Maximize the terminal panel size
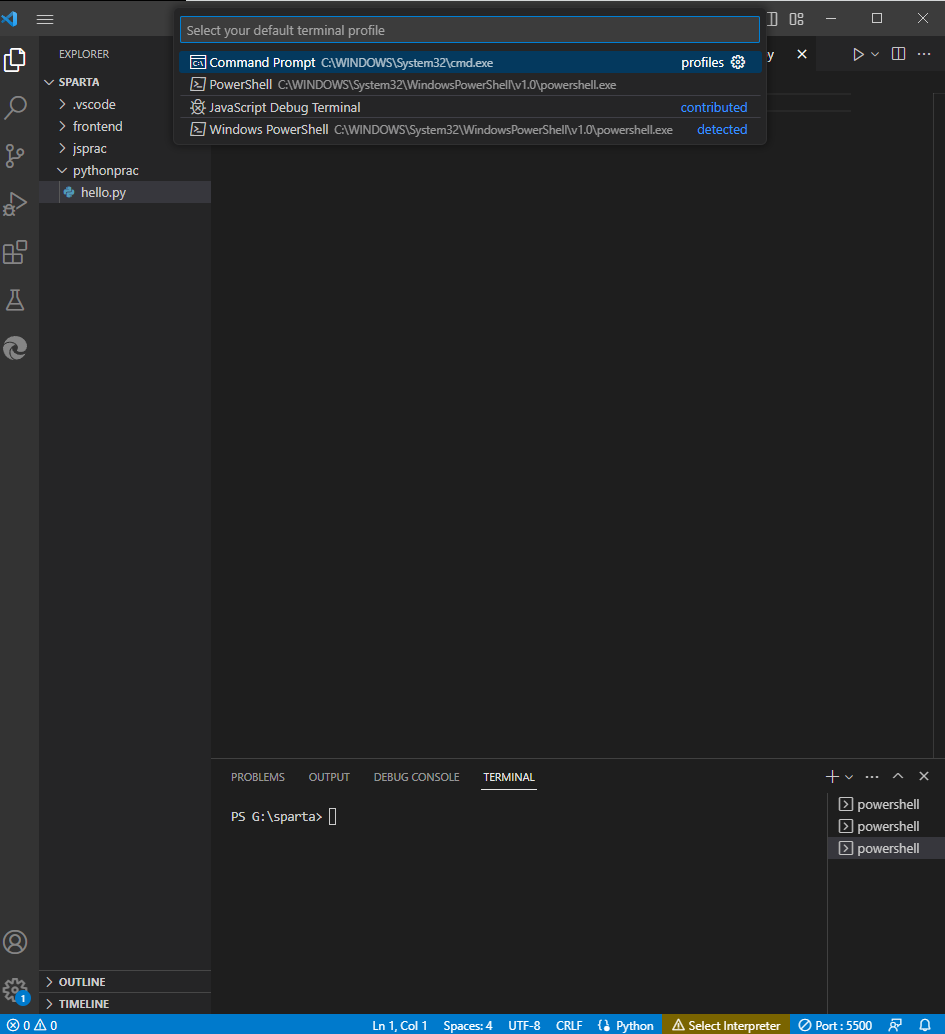Screen dimensions: 945x1034 point(898,776)
